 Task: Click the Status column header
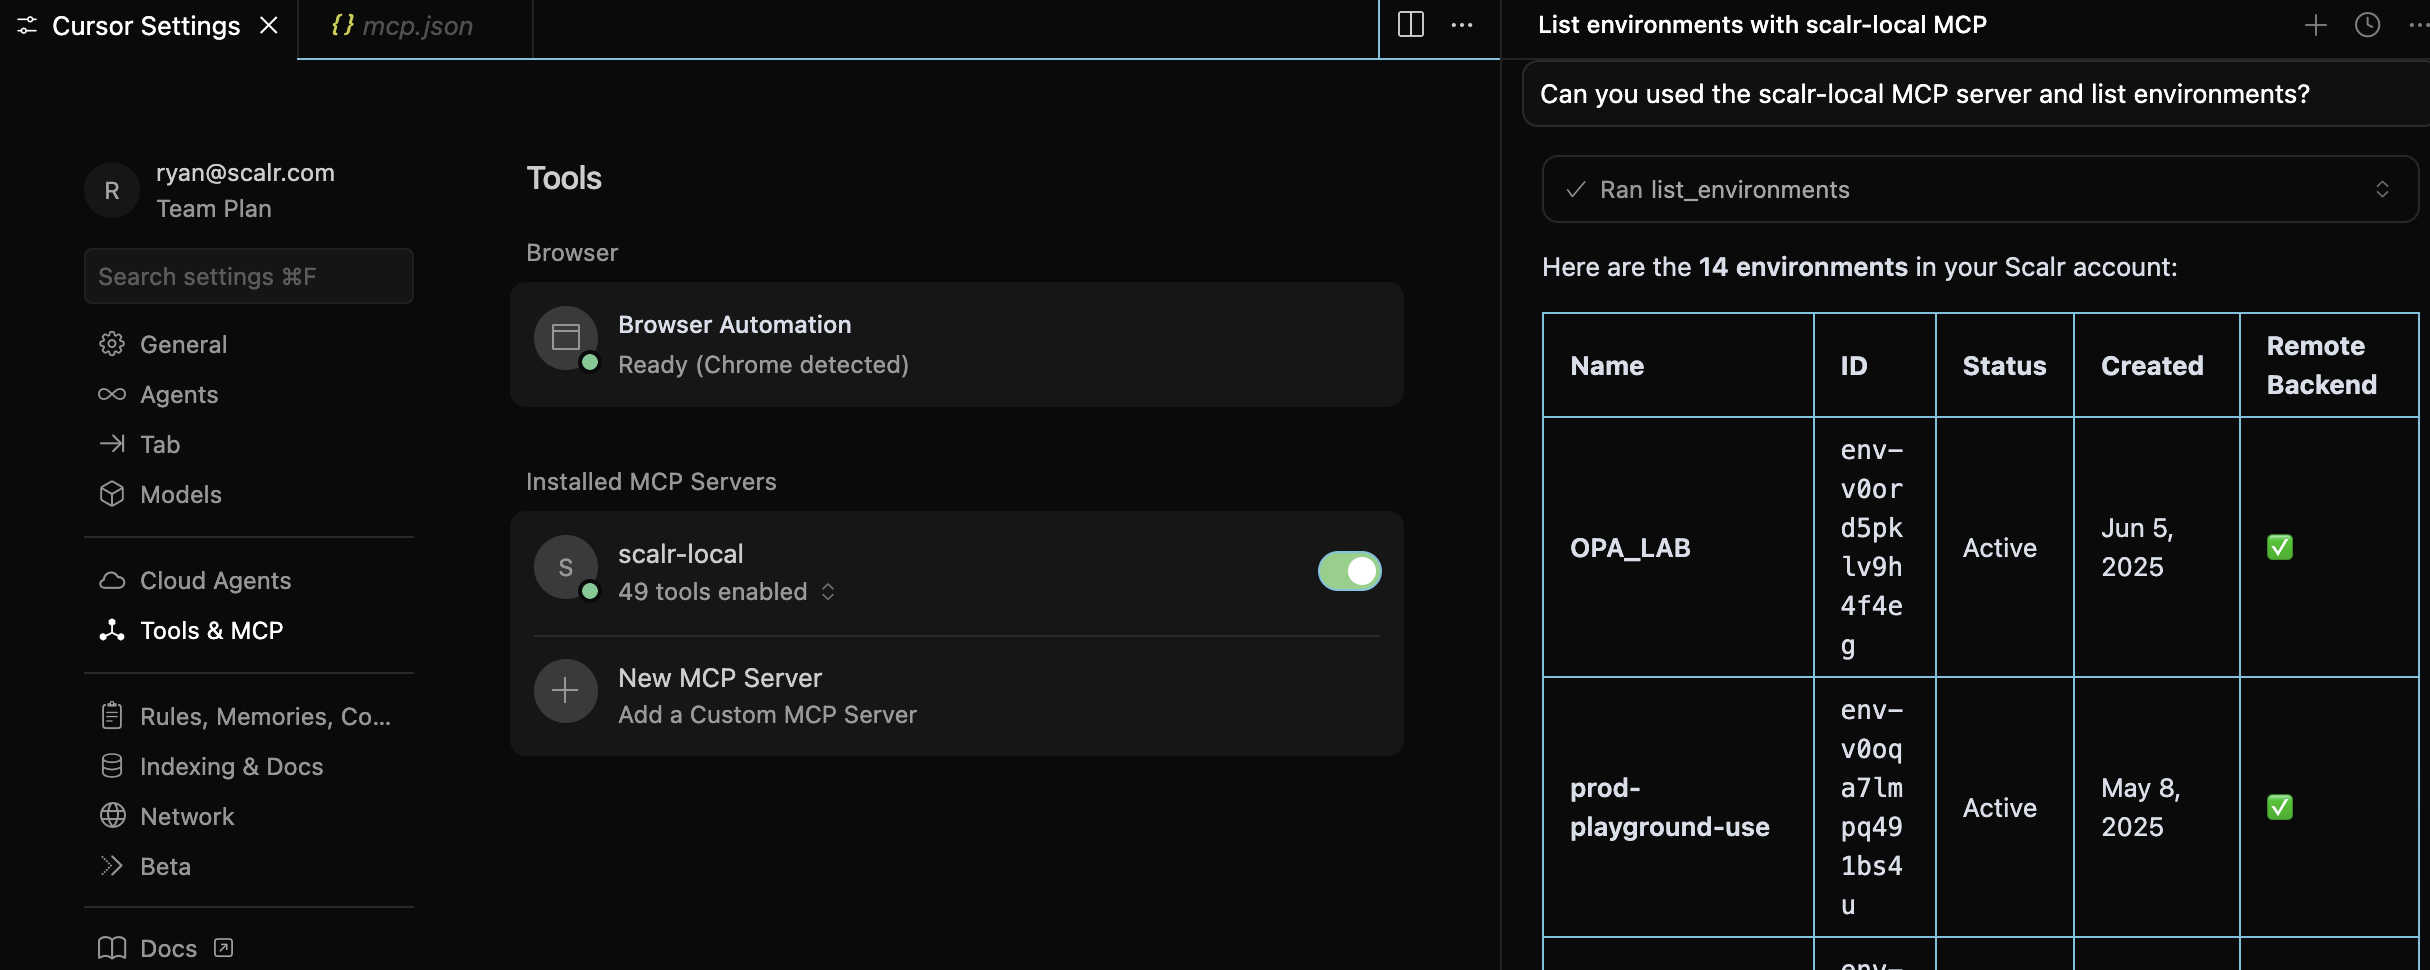[2004, 366]
